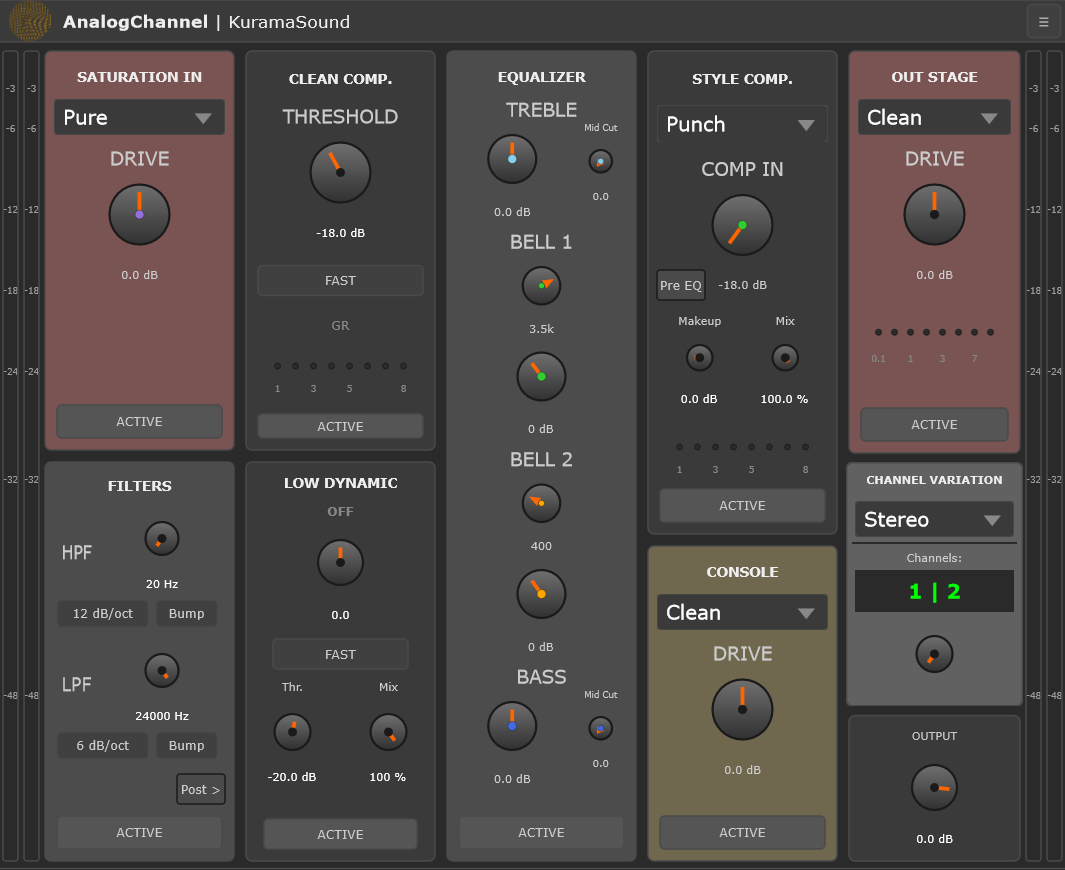This screenshot has width=1065, height=870.
Task: Adjust the Bell 1 frequency knob
Action: point(541,287)
